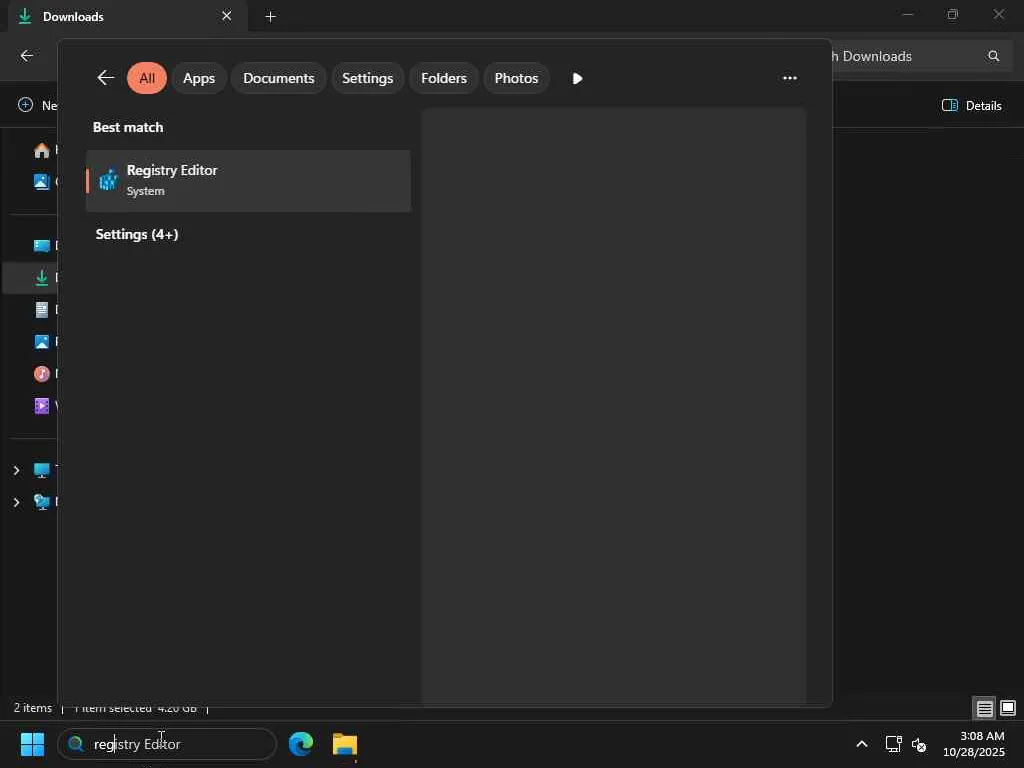Click the 2 items status text
Image resolution: width=1024 pixels, height=768 pixels.
[x=33, y=708]
